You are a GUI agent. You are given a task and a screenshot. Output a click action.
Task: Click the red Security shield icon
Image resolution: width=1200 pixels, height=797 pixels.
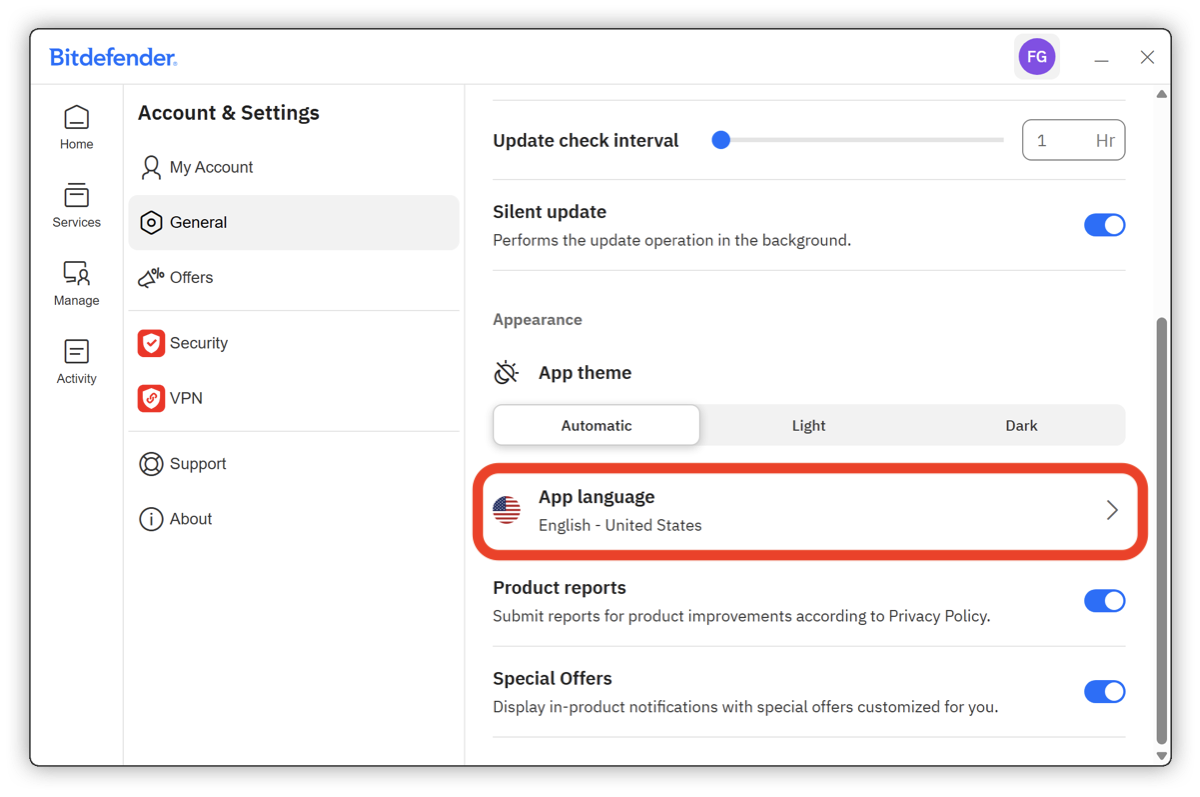point(151,343)
